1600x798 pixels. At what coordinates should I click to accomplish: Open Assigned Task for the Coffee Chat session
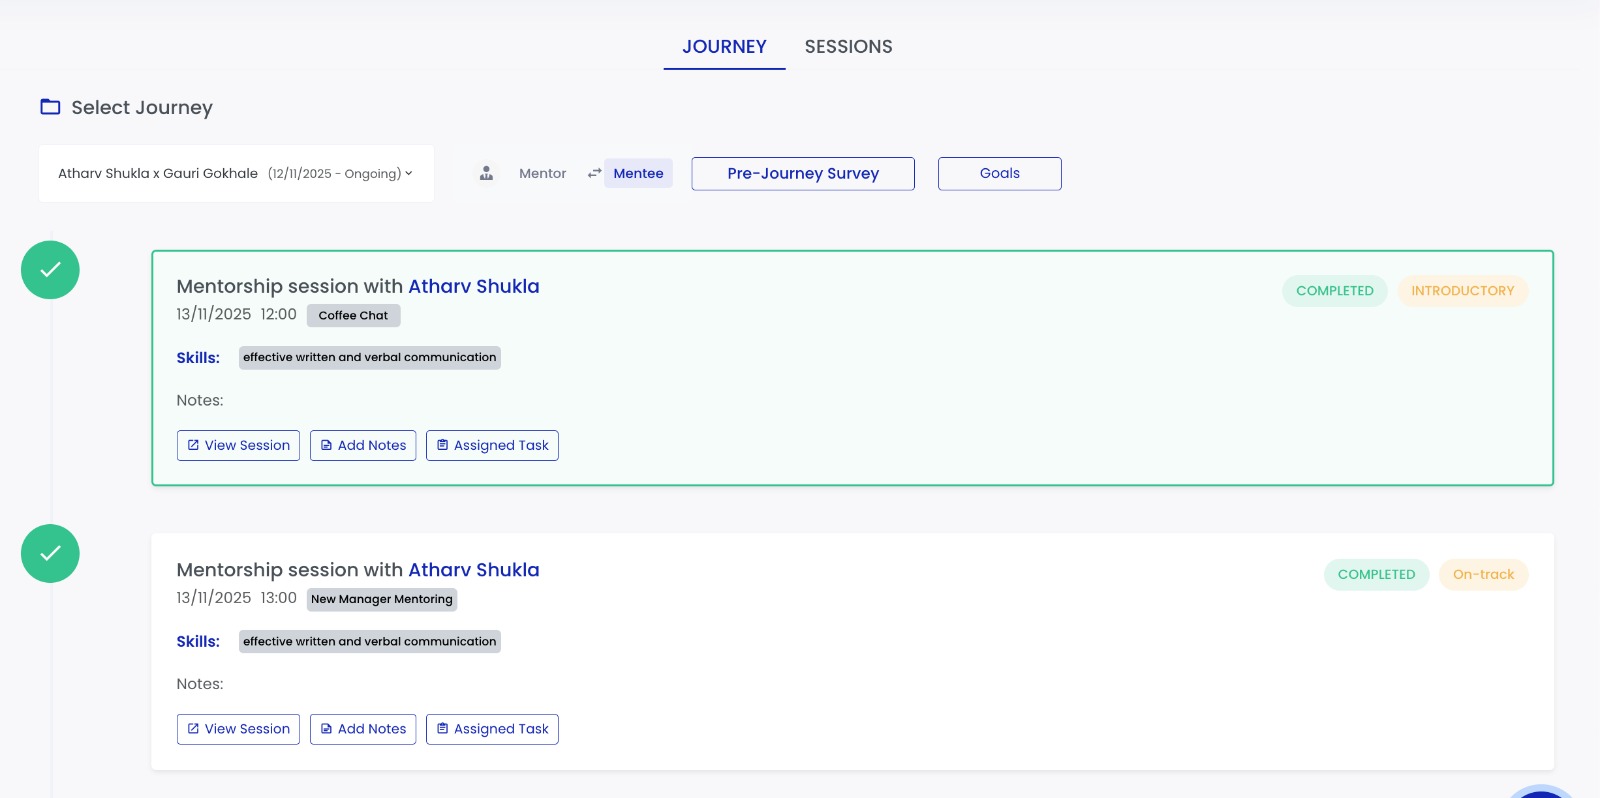pos(492,445)
